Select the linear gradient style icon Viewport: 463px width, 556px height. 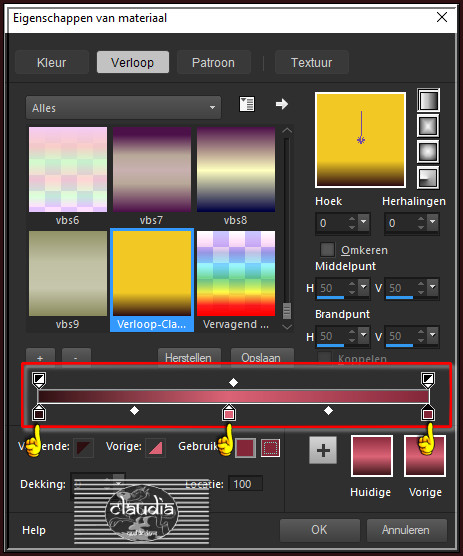[428, 100]
